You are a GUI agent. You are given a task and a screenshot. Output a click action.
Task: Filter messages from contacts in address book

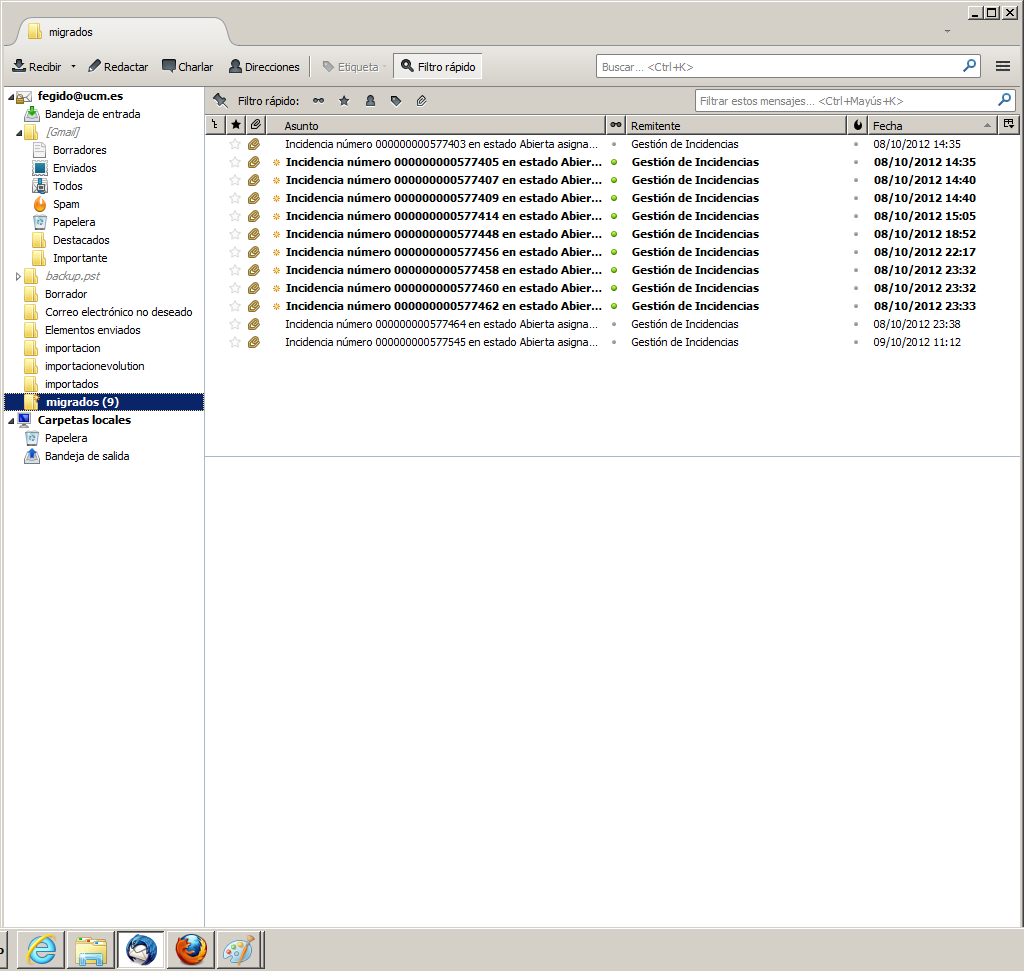[370, 101]
